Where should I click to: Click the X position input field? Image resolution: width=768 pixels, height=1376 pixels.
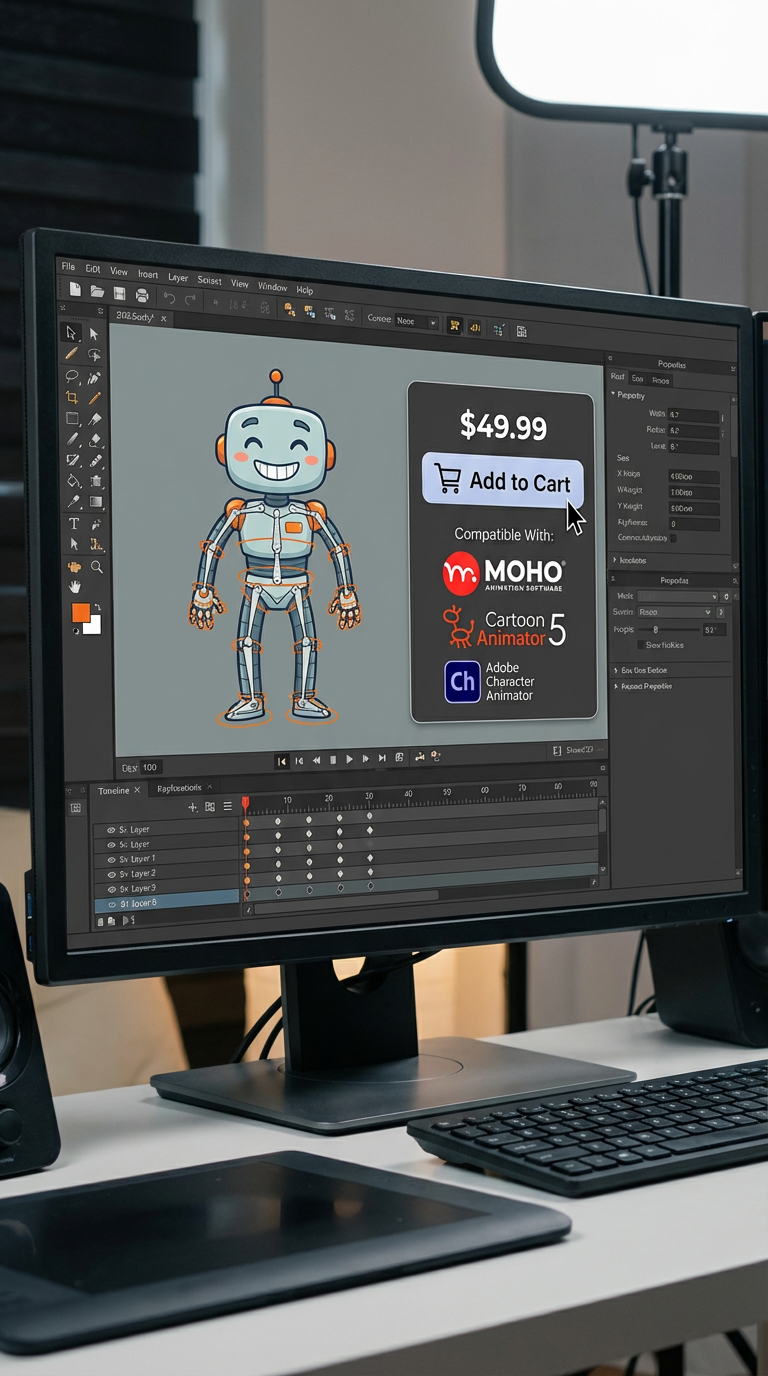tap(694, 476)
